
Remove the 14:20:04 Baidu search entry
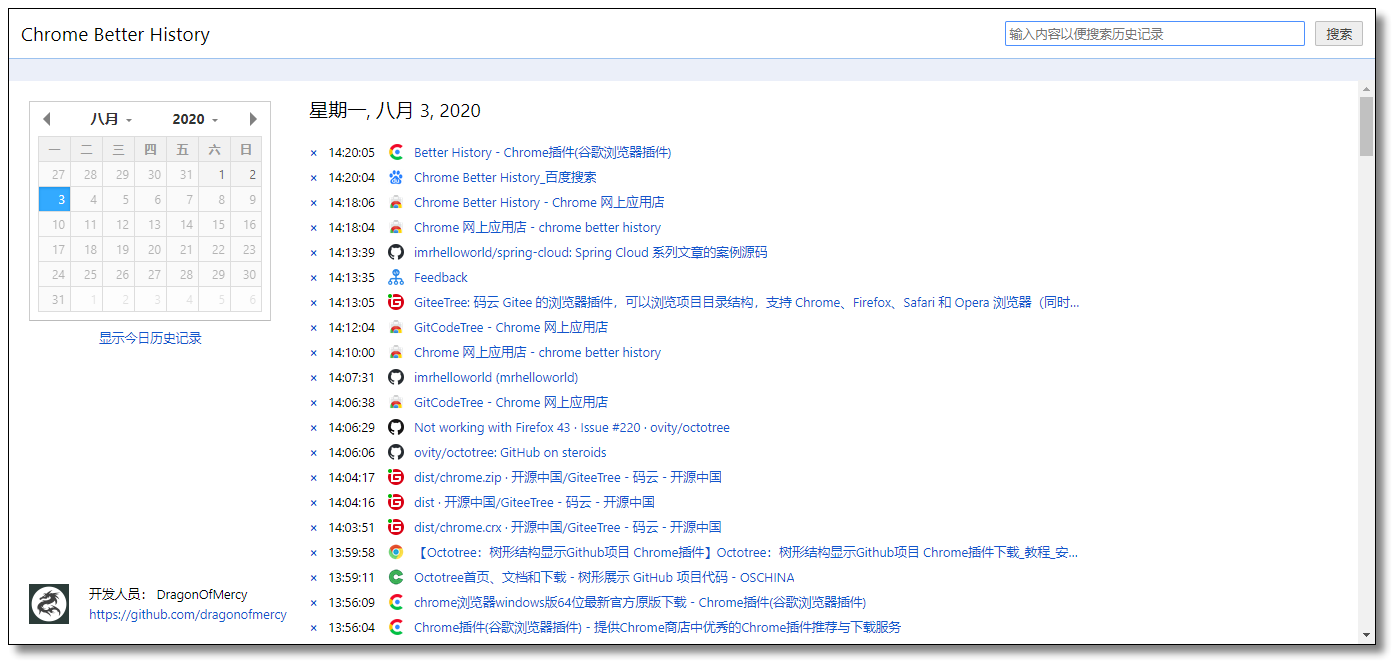pyautogui.click(x=313, y=178)
